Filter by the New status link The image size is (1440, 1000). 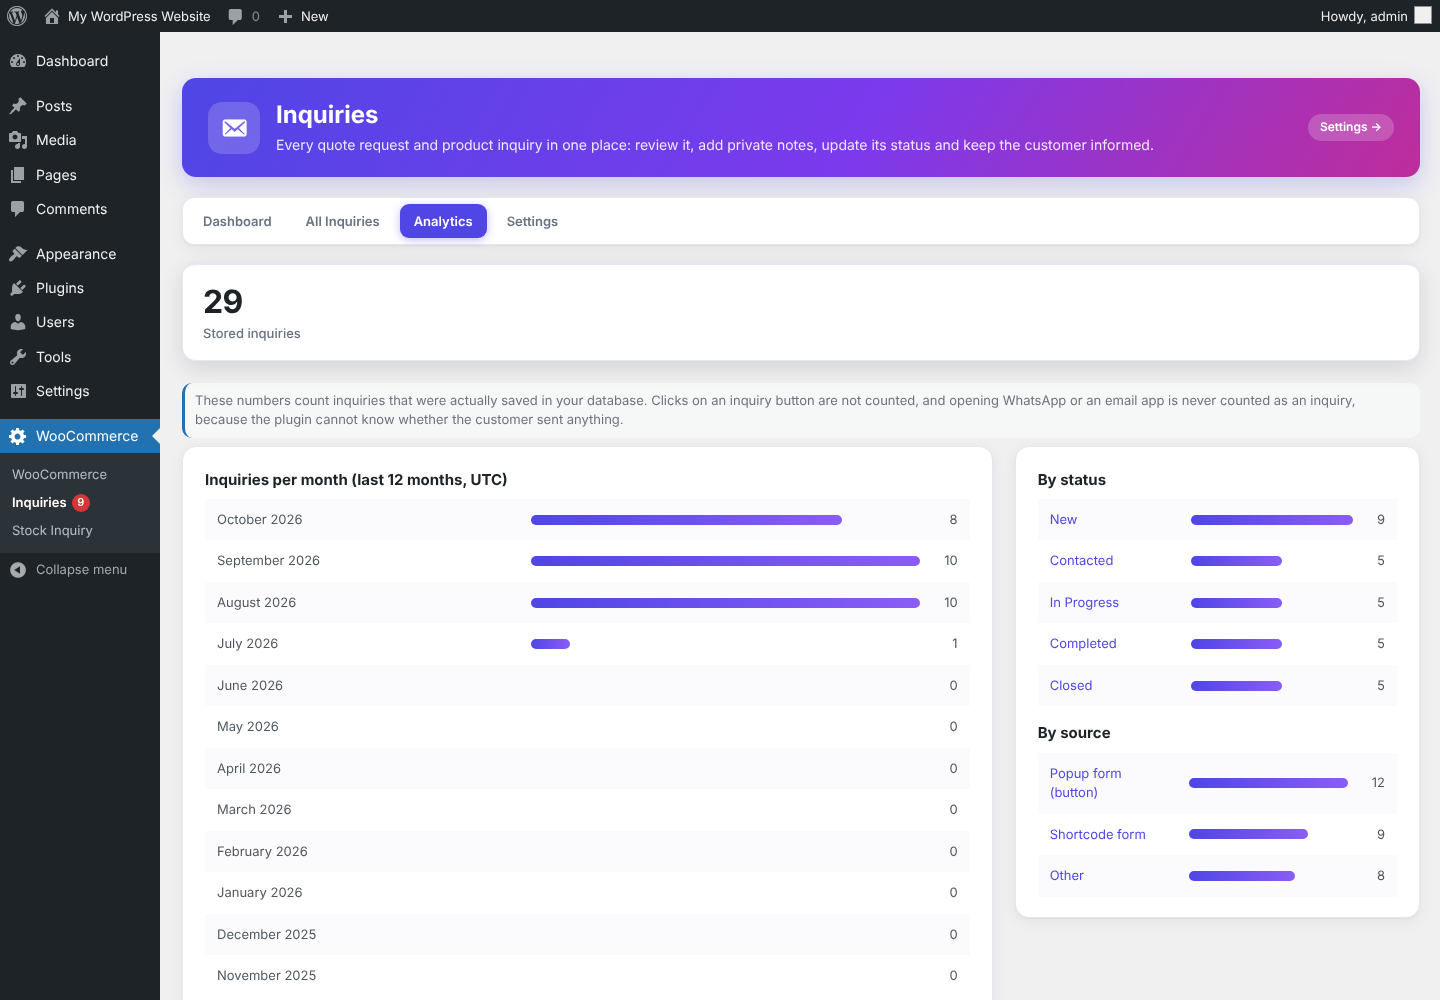click(x=1063, y=520)
